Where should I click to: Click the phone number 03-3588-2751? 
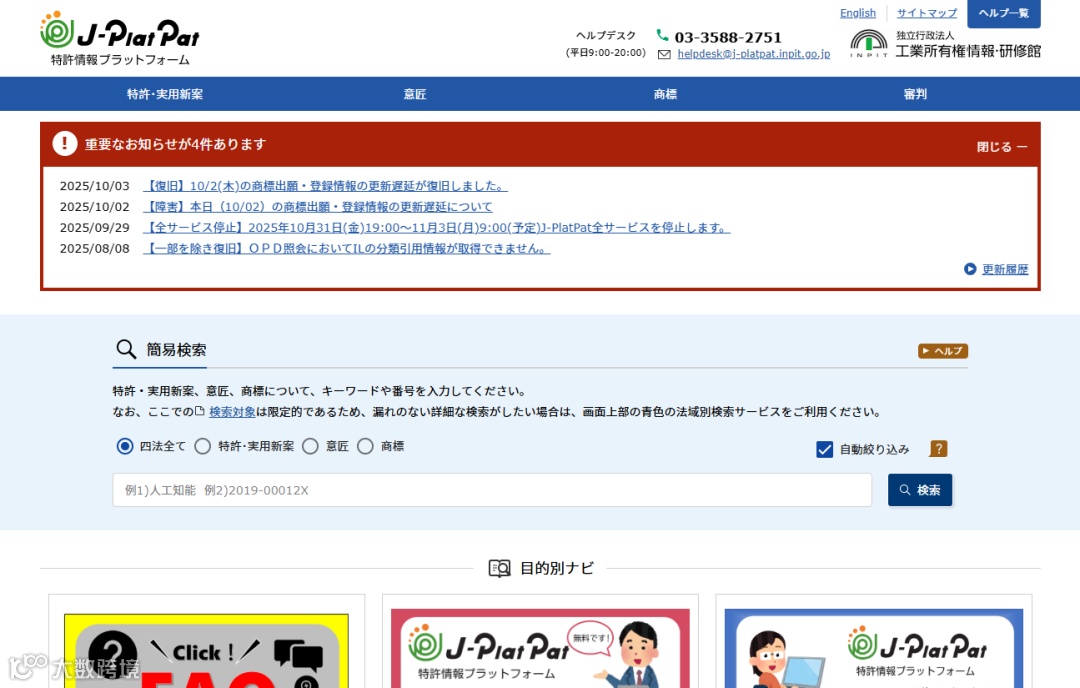point(728,37)
